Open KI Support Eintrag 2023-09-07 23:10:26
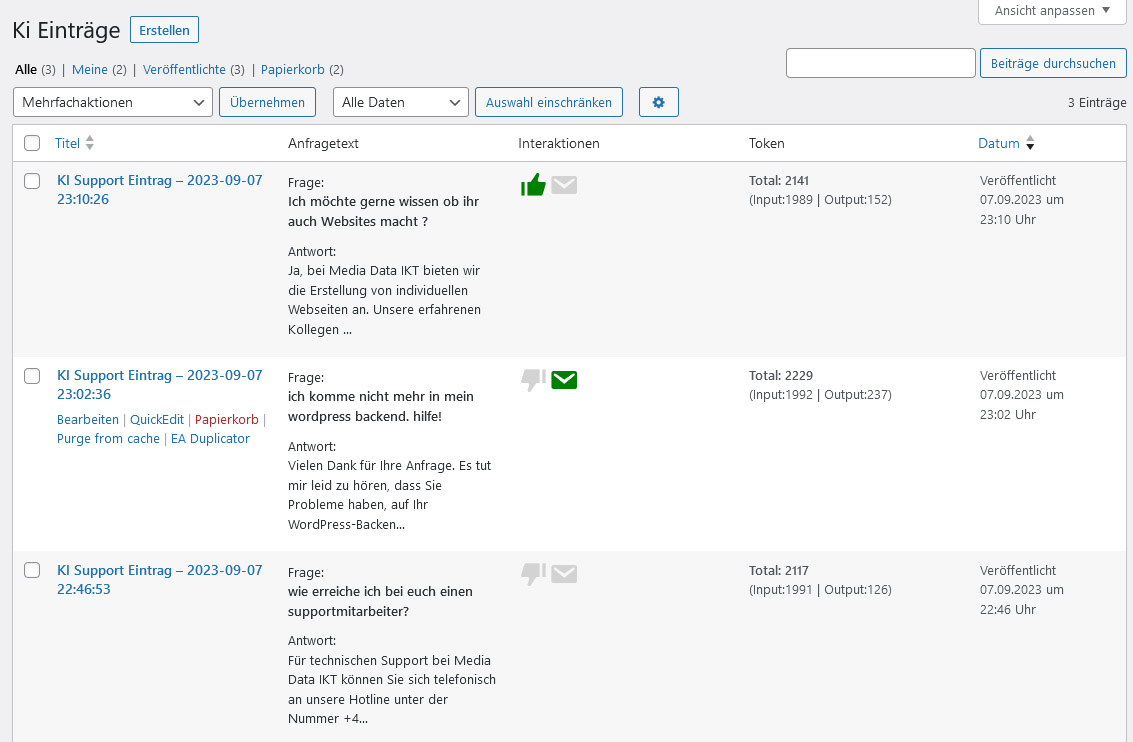The width and height of the screenshot is (1133, 742). coord(160,190)
